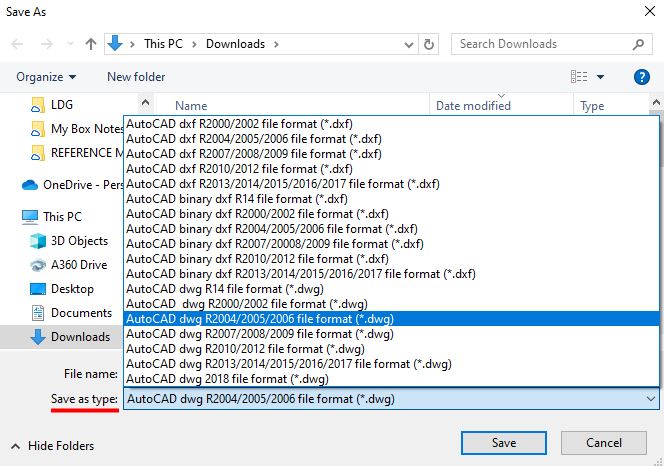Click the Save button
Image resolution: width=664 pixels, height=466 pixels.
tap(504, 443)
